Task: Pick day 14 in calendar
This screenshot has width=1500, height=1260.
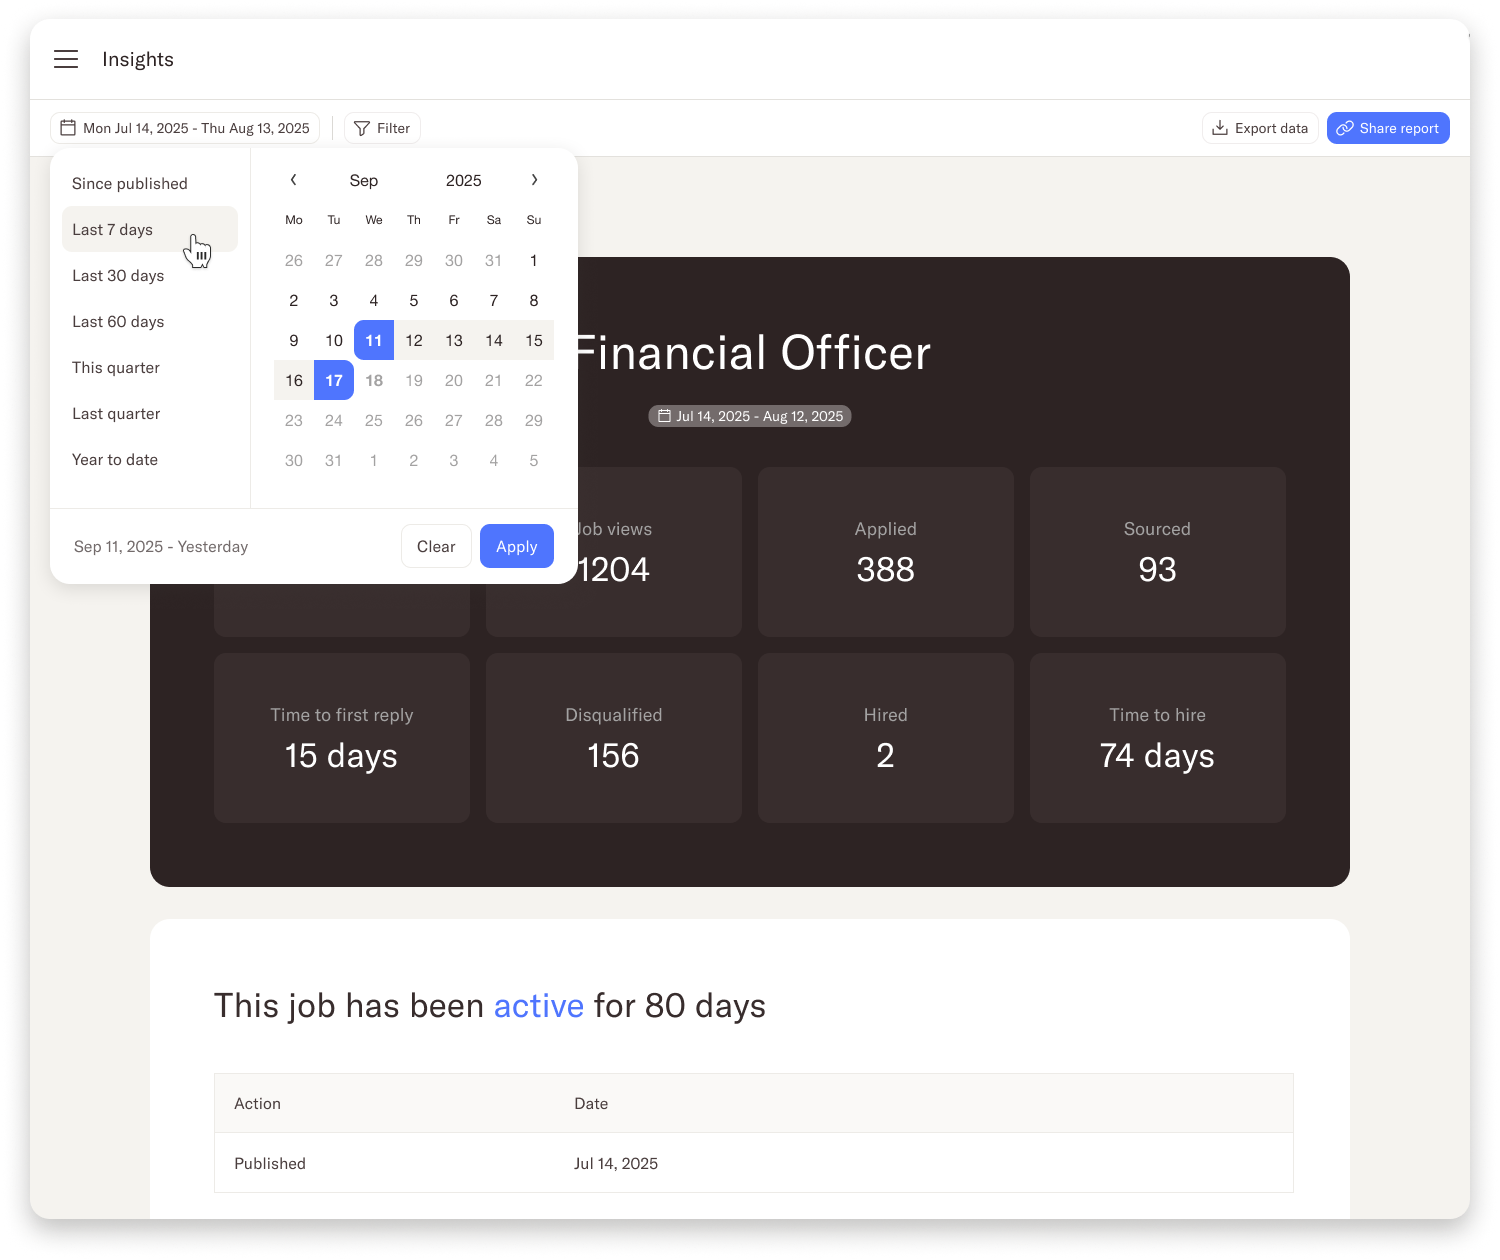Action: point(494,340)
